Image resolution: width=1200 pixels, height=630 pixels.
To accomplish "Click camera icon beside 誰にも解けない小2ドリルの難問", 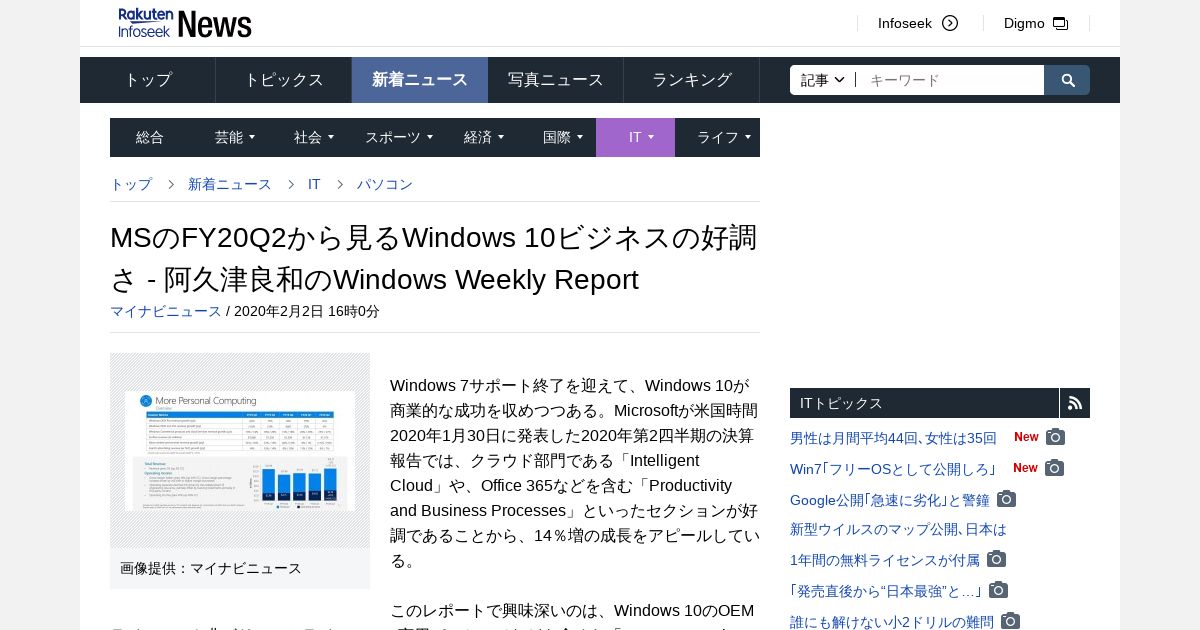I will 1010,621.
